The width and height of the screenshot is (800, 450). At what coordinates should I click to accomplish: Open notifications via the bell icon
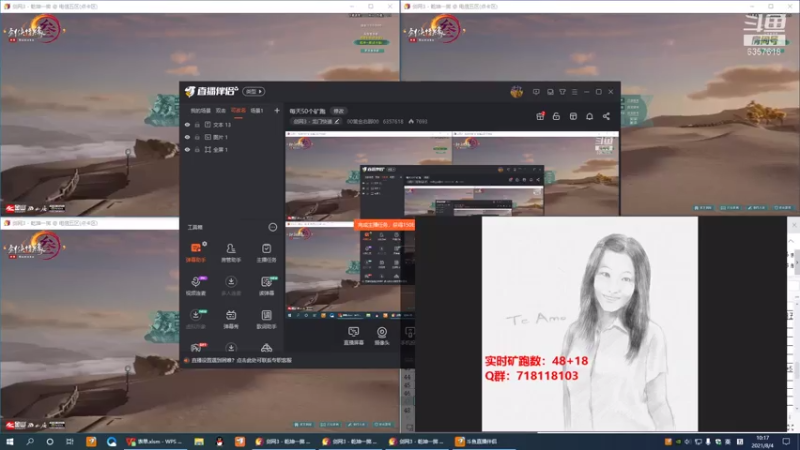click(589, 116)
